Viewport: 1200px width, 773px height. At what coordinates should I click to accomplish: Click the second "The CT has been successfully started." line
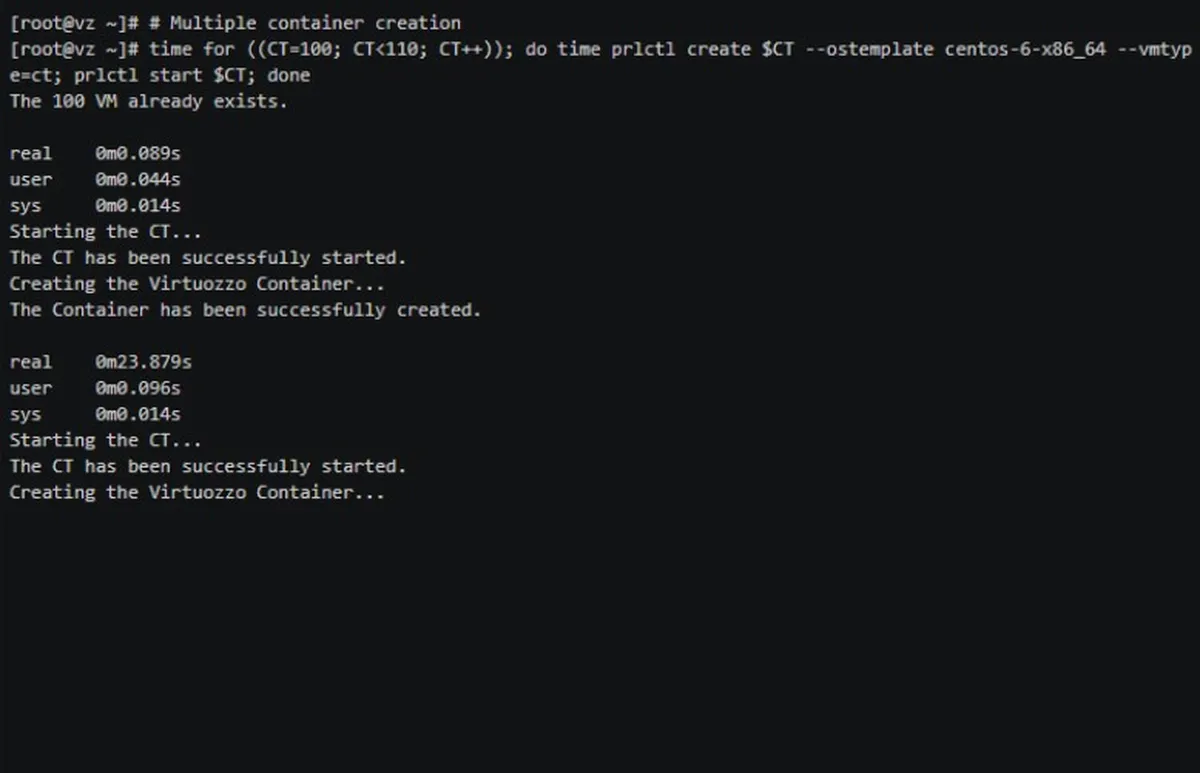(207, 465)
